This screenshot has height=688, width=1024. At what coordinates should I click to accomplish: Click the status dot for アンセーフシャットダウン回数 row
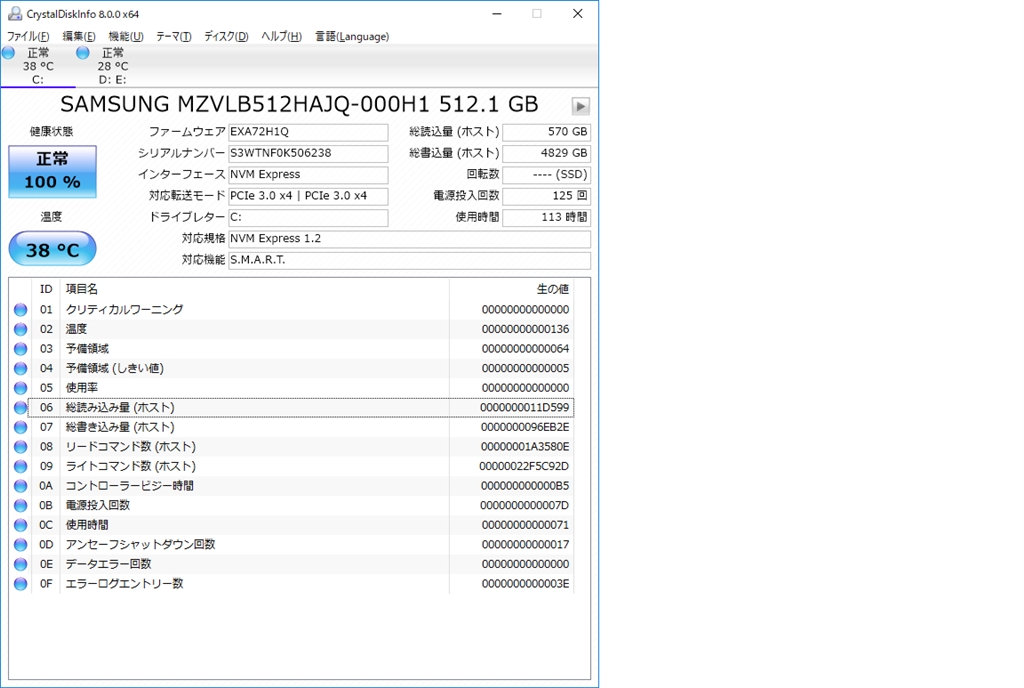(x=21, y=545)
